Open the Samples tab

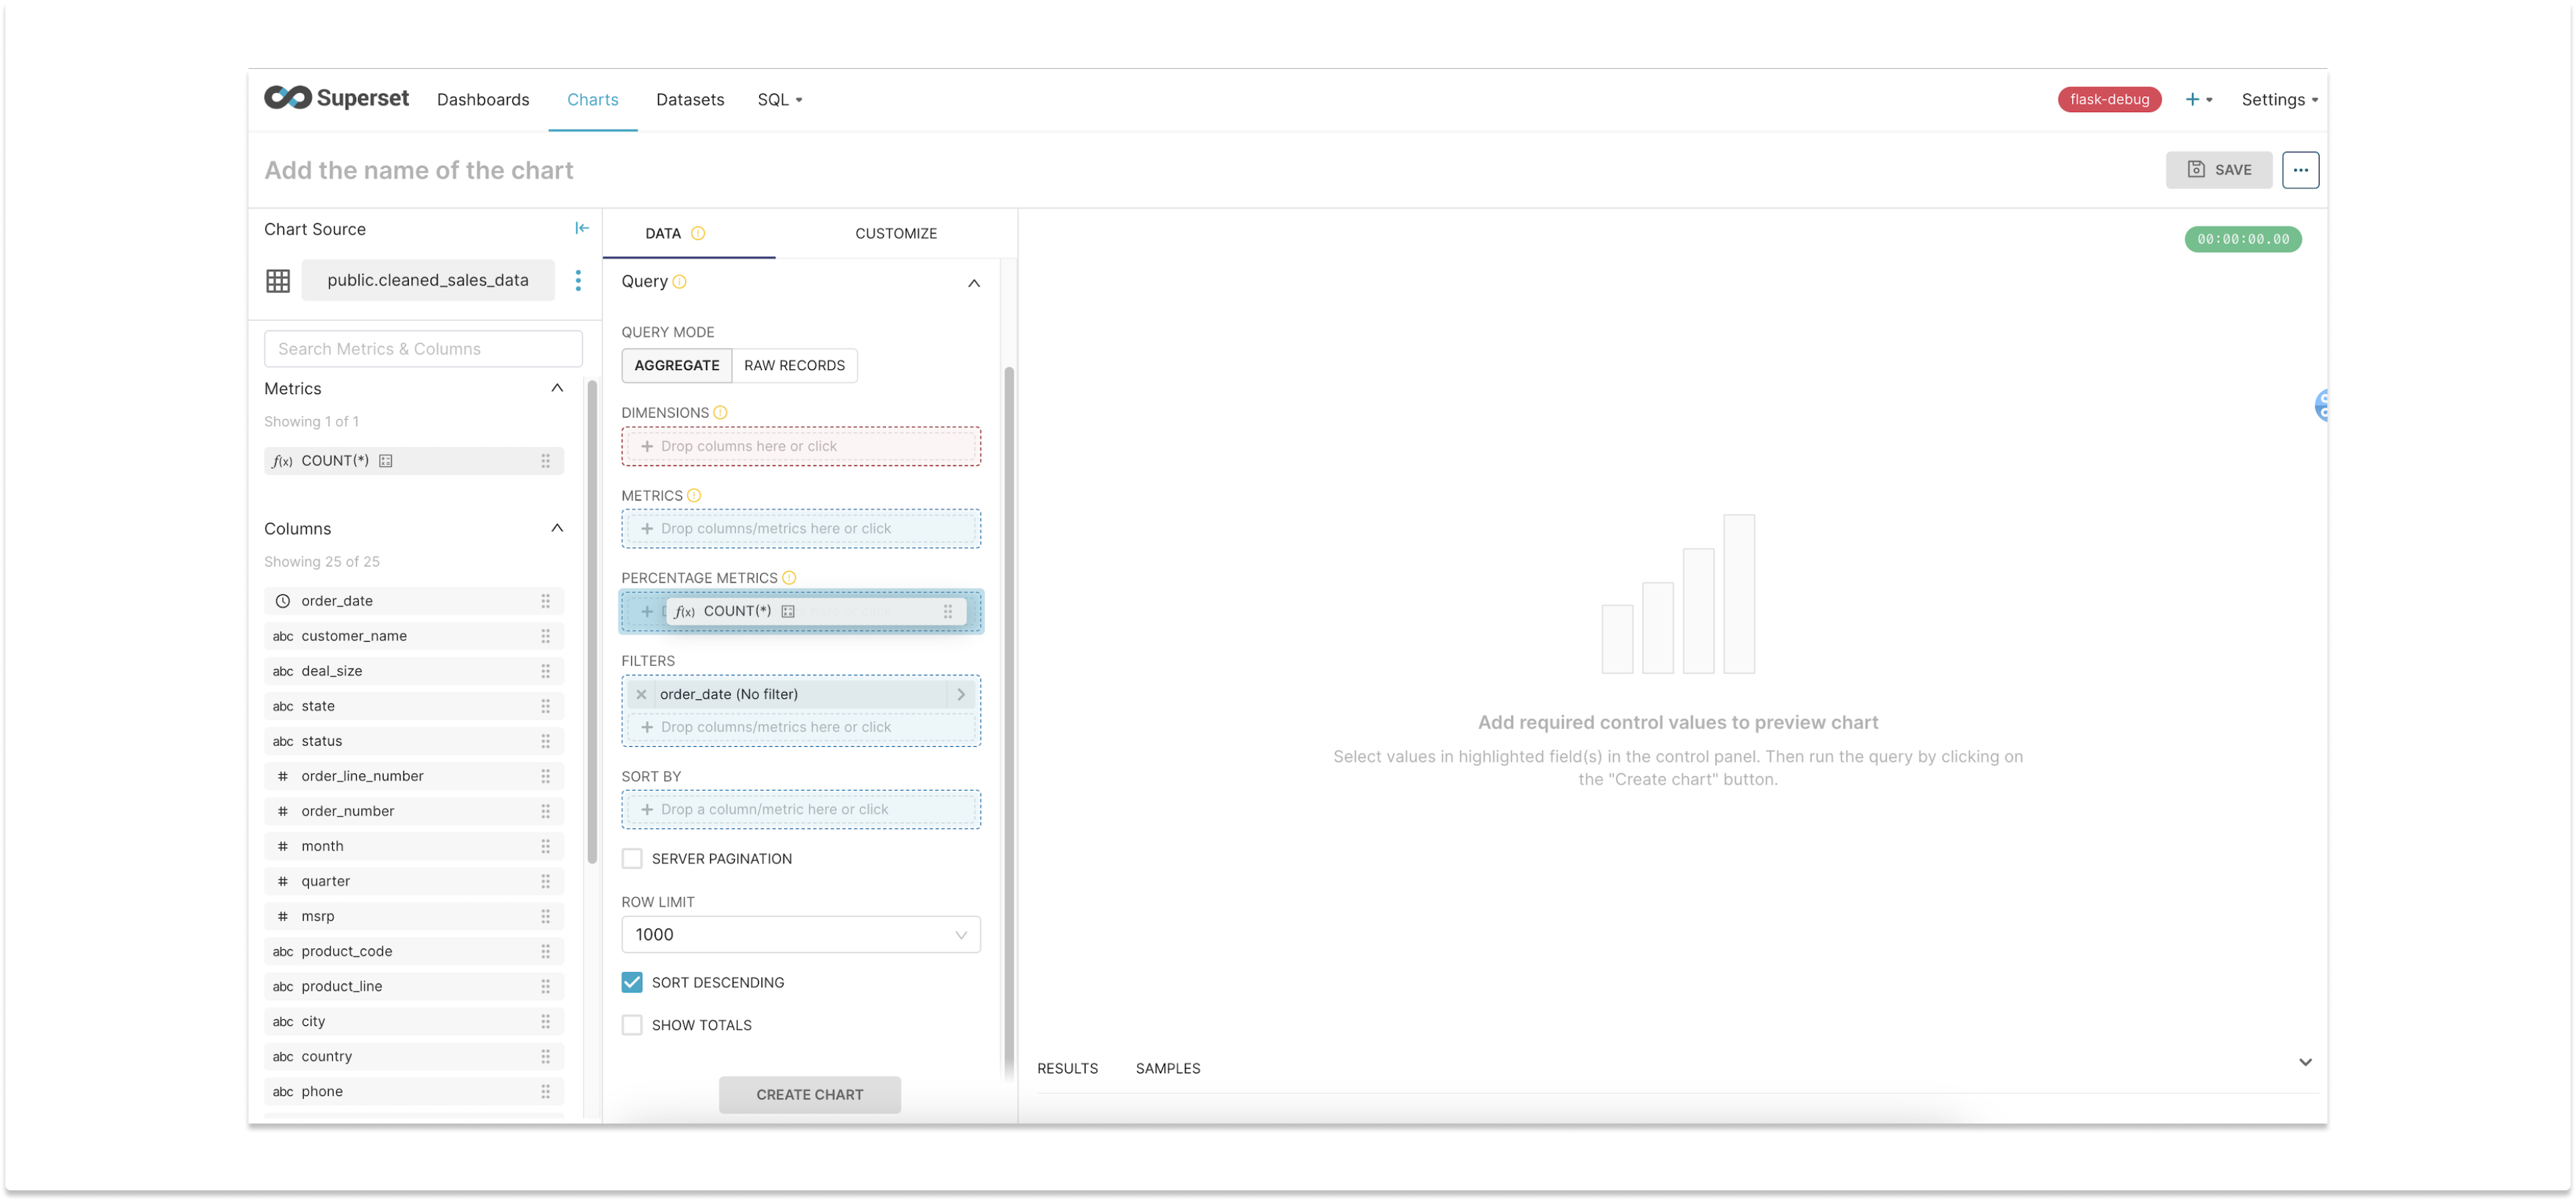click(x=1167, y=1067)
